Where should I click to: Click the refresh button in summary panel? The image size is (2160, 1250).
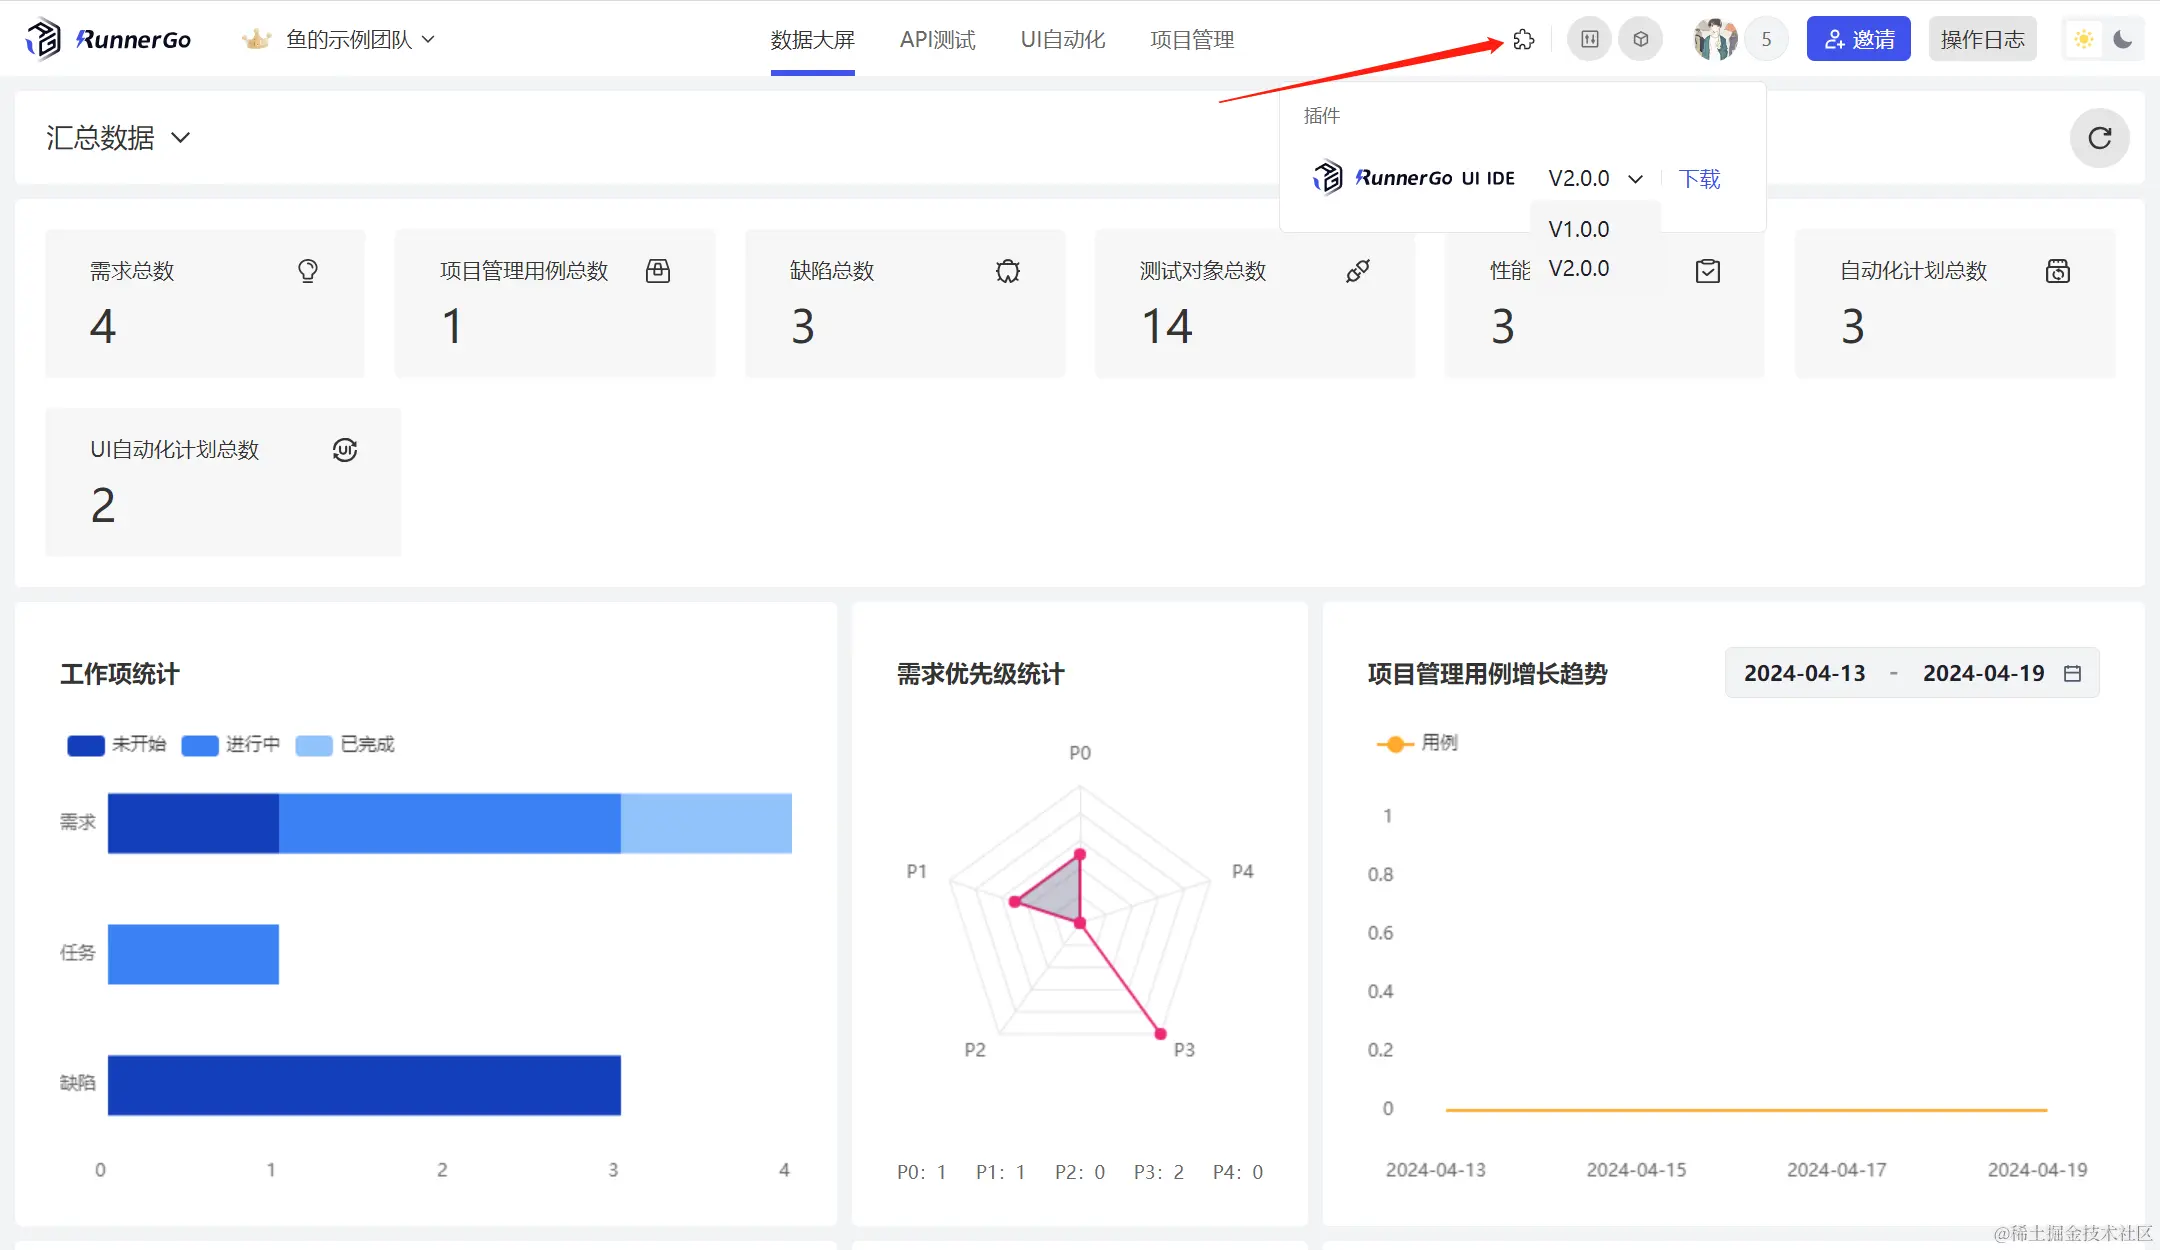click(2099, 138)
